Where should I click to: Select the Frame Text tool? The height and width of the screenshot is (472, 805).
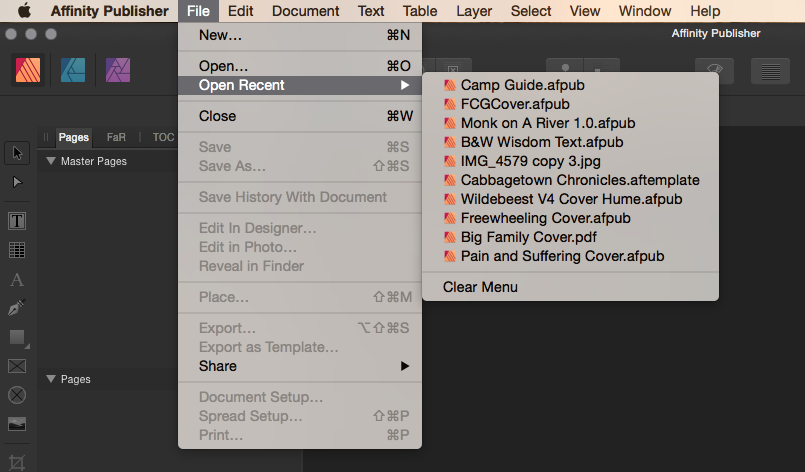tap(17, 221)
